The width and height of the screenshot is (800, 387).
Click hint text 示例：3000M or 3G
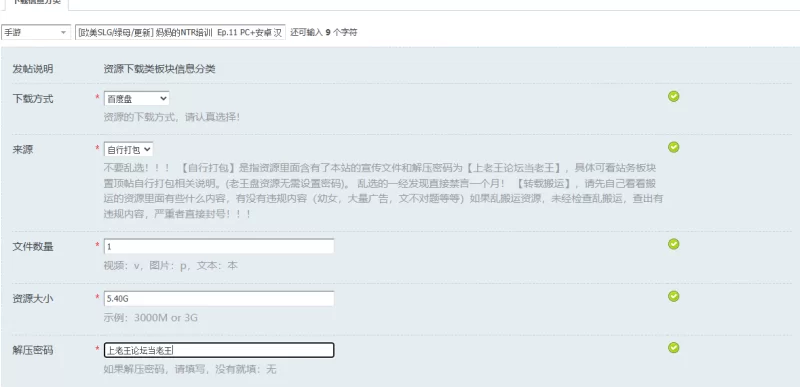(x=151, y=318)
